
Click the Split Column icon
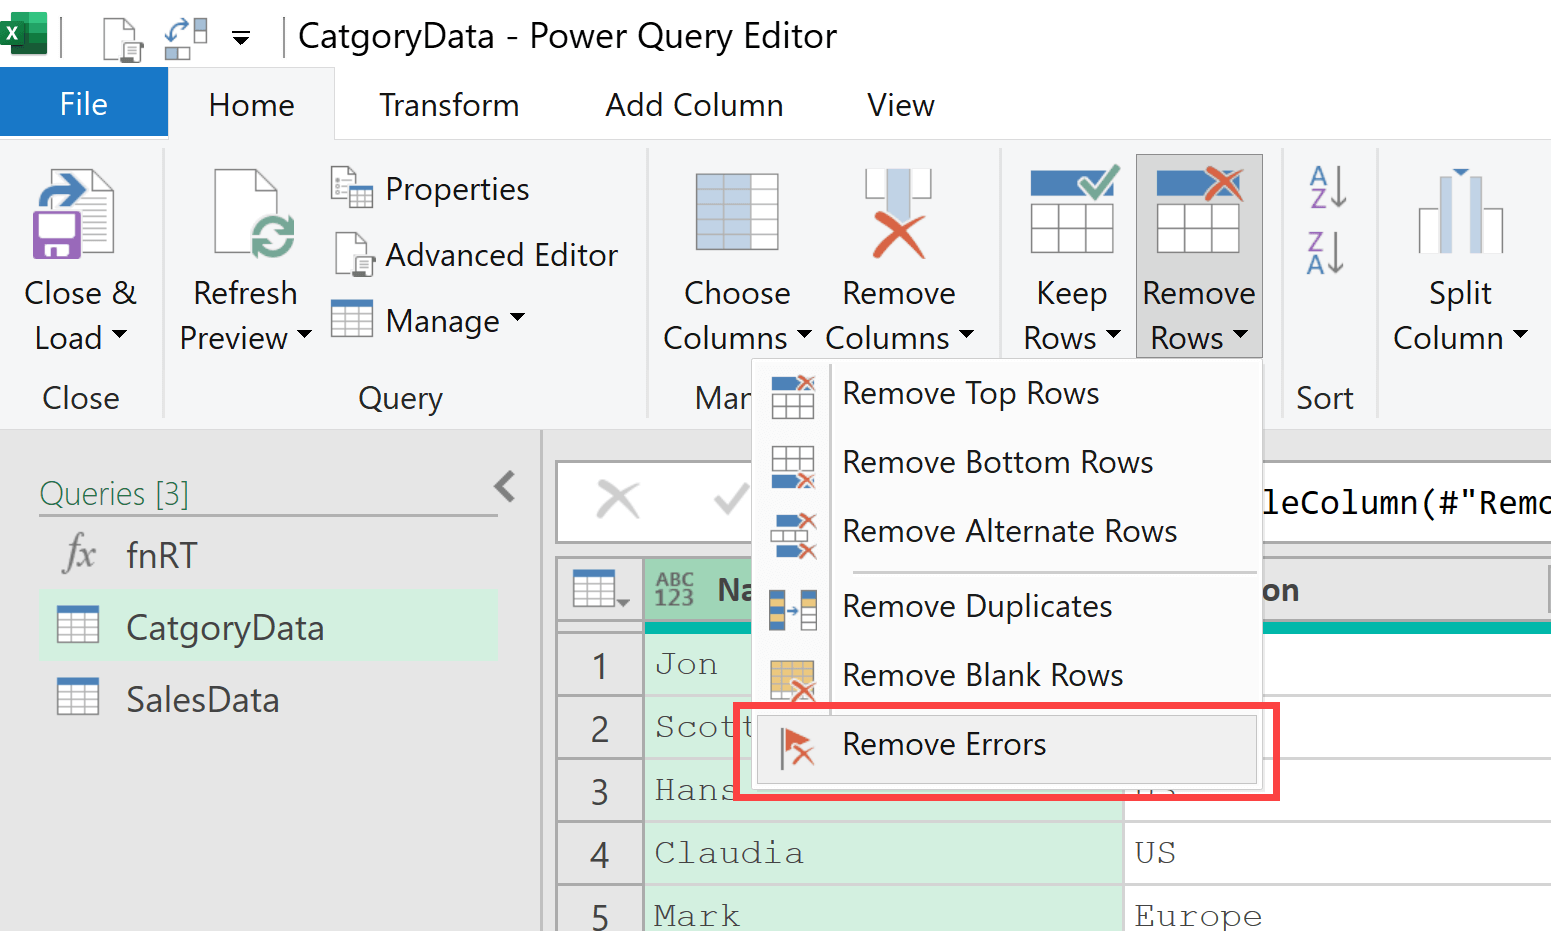pyautogui.click(x=1460, y=212)
